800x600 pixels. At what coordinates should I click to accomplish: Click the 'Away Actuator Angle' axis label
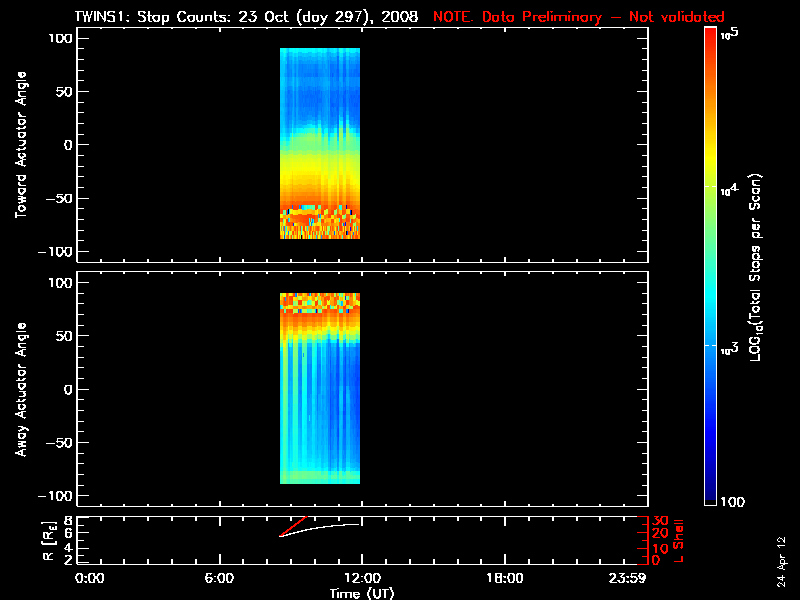[19, 390]
